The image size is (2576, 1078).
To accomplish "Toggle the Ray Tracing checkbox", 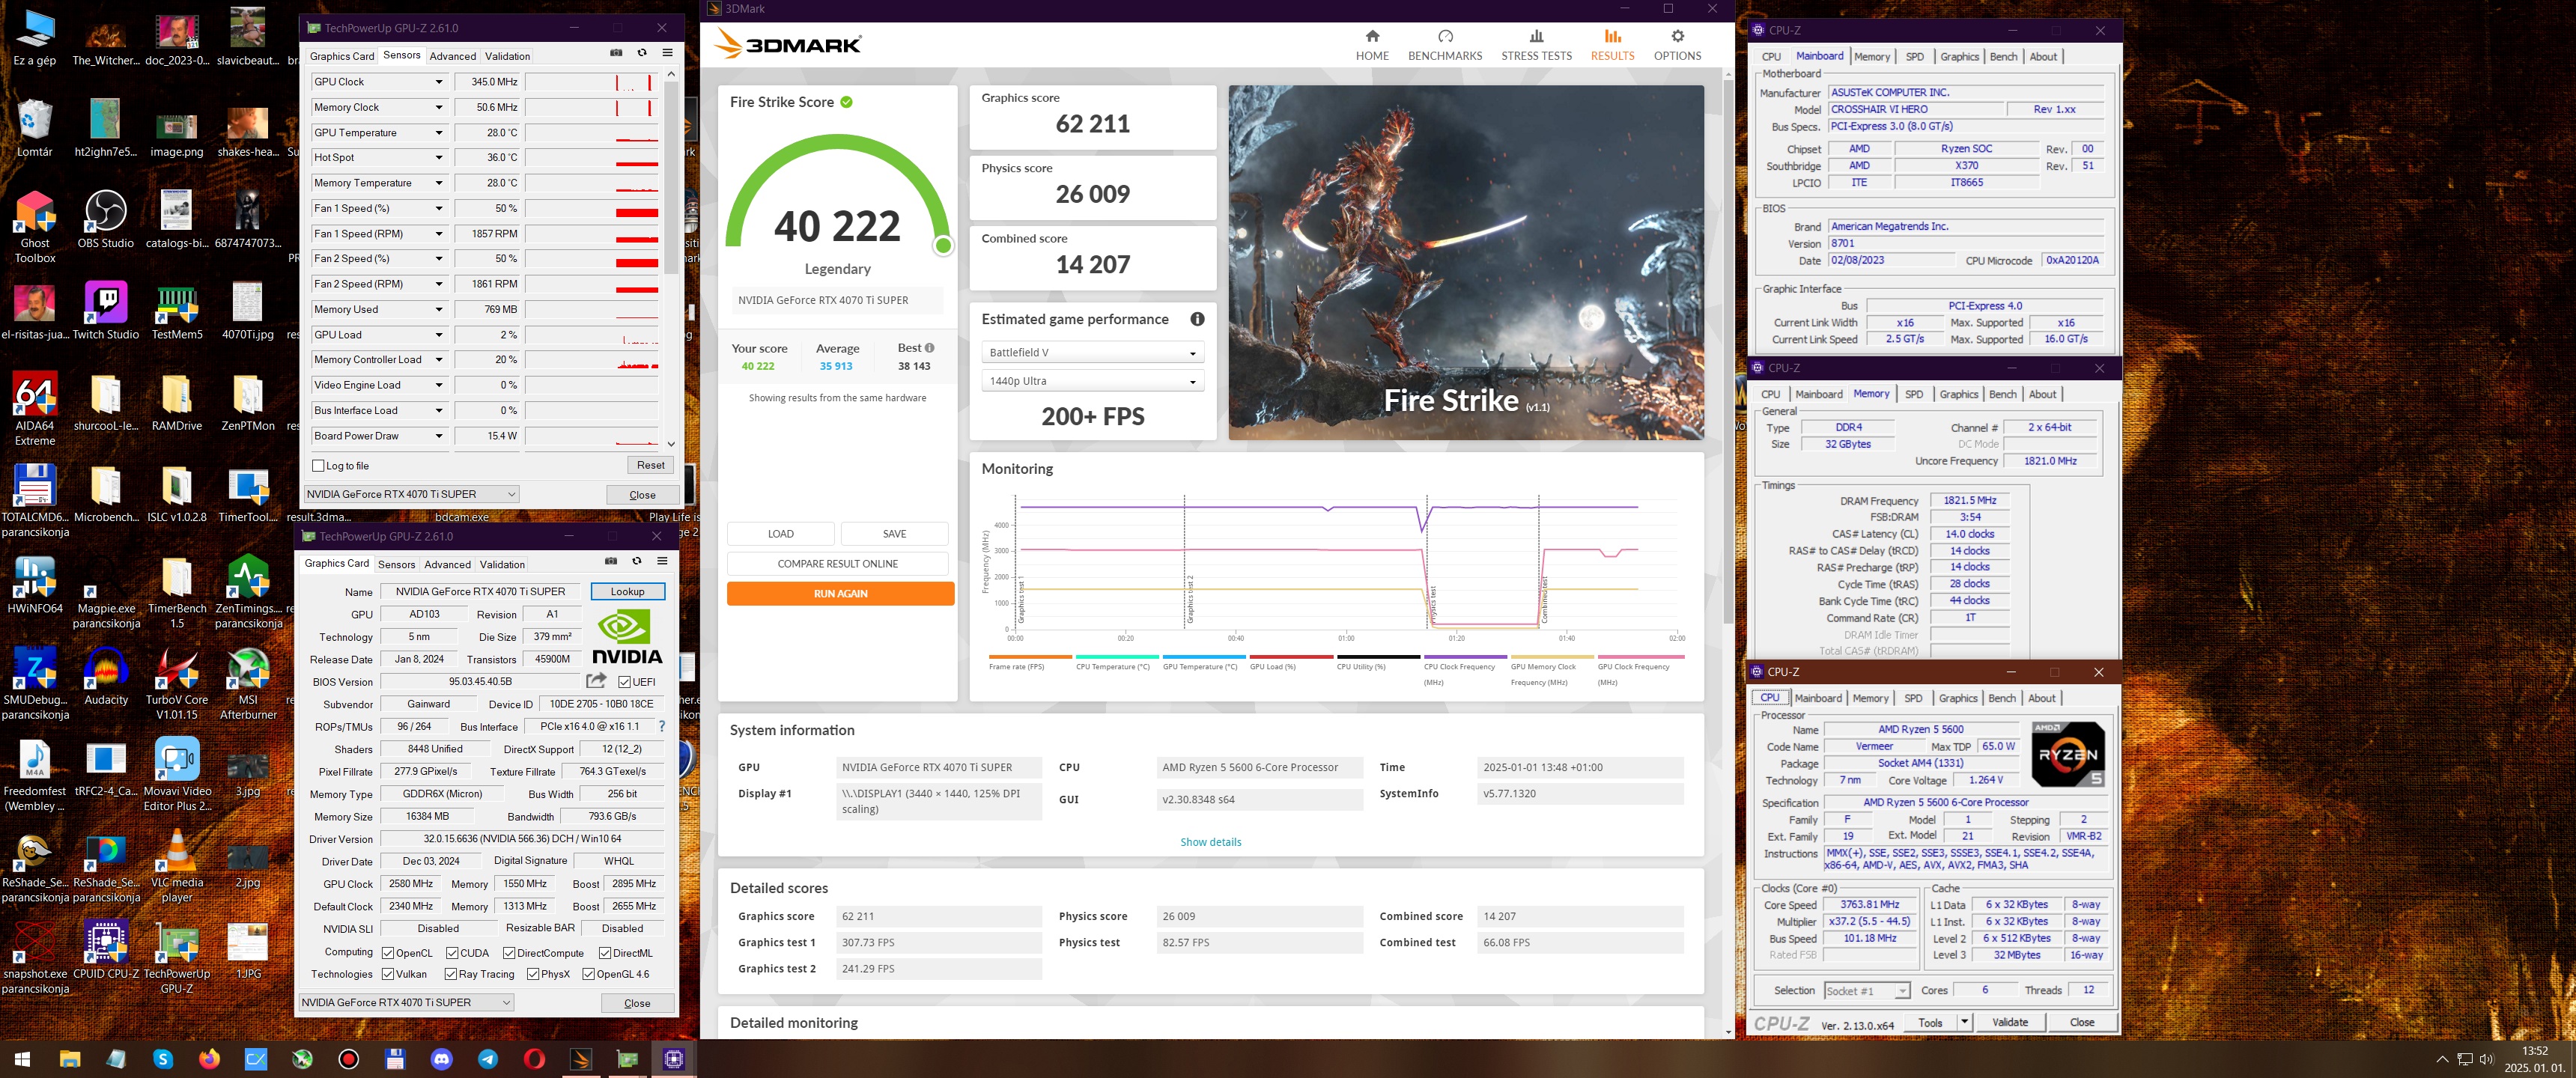I will pyautogui.click(x=450, y=974).
